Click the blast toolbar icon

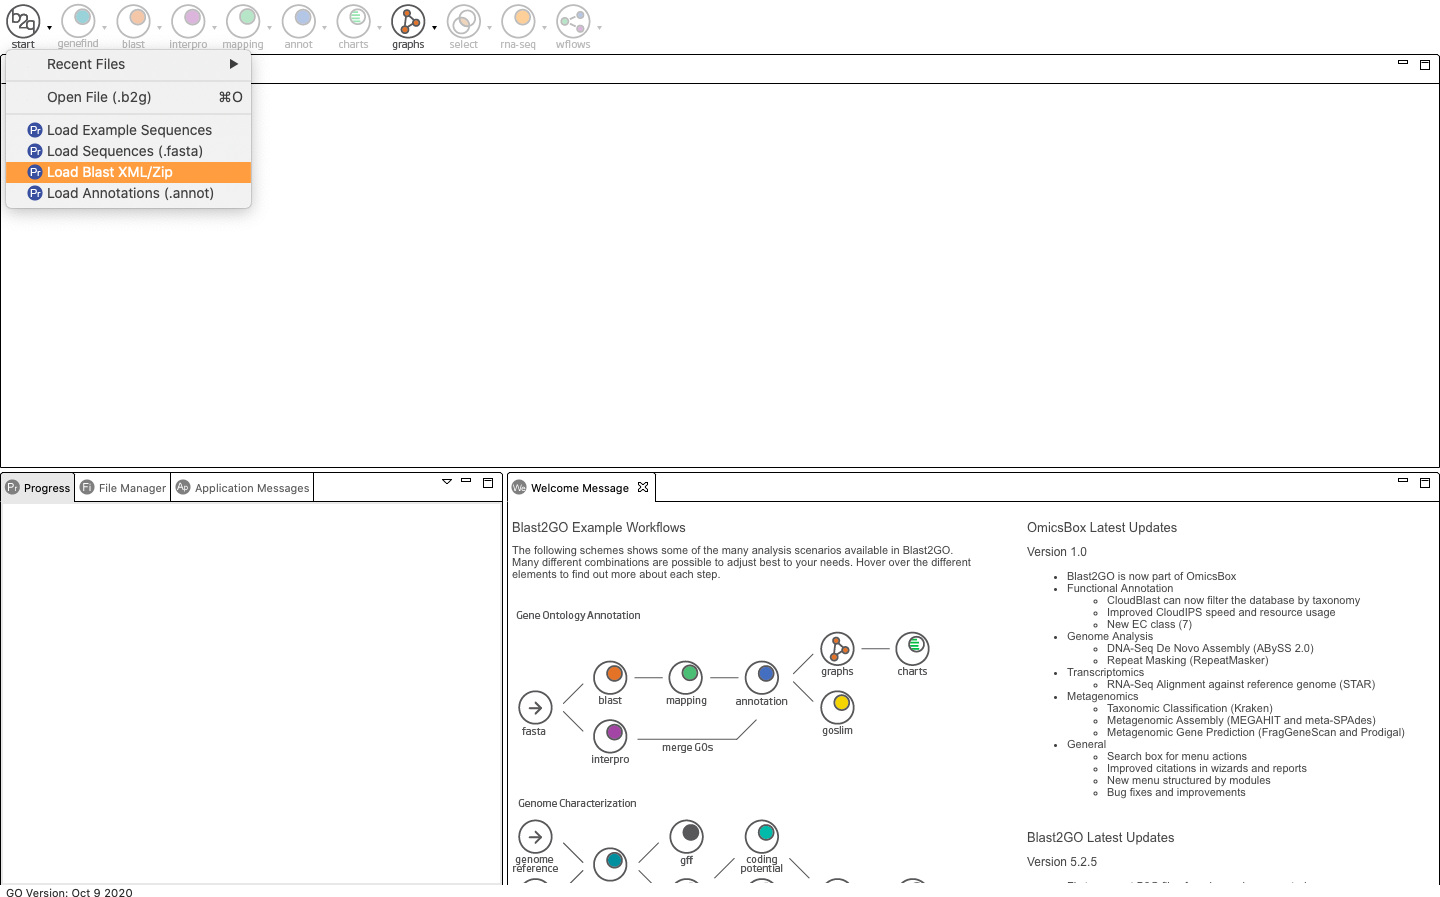[133, 21]
